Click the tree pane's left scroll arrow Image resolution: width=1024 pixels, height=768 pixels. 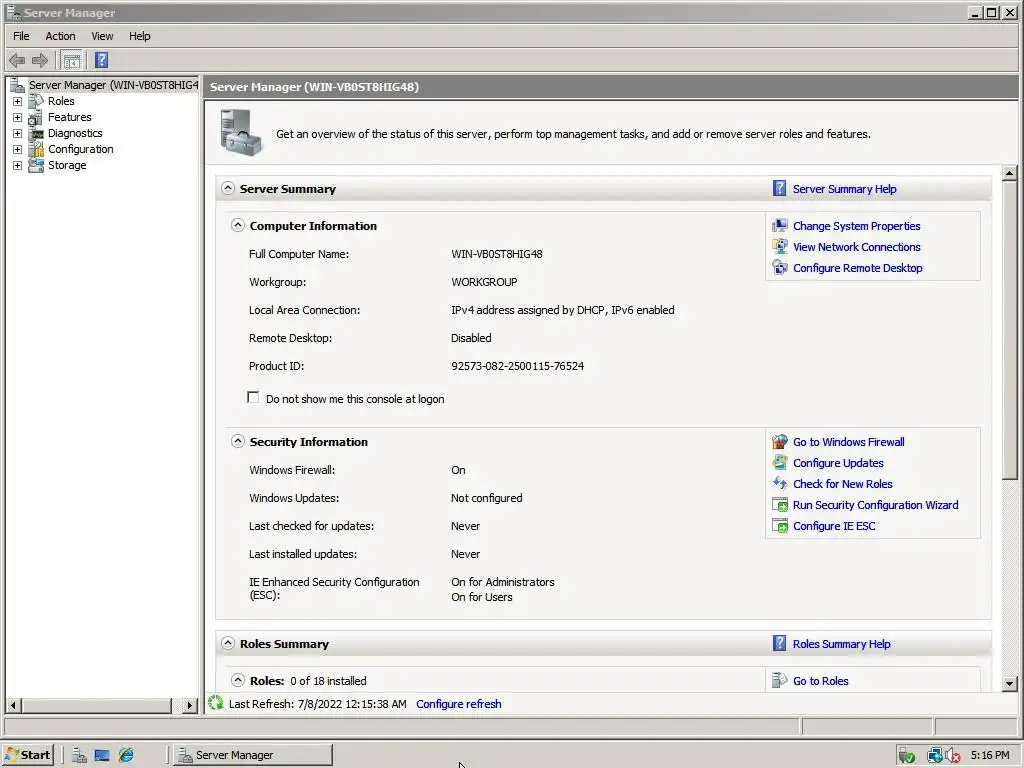[x=13, y=705]
